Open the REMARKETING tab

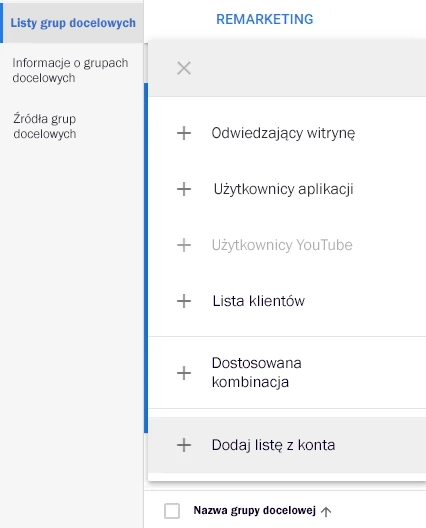(x=265, y=19)
